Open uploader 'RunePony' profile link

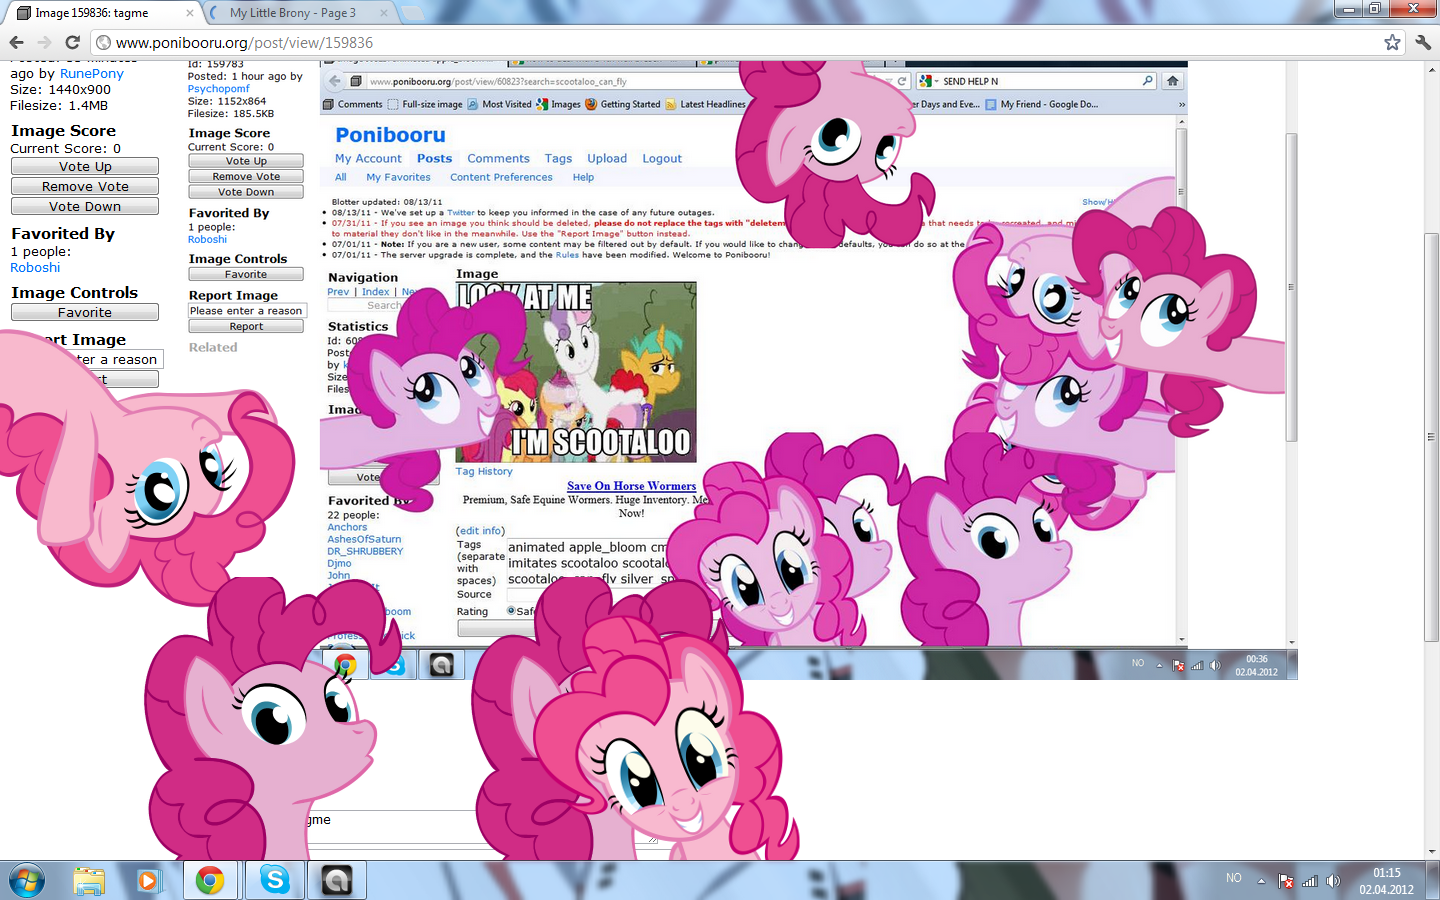[x=92, y=73]
